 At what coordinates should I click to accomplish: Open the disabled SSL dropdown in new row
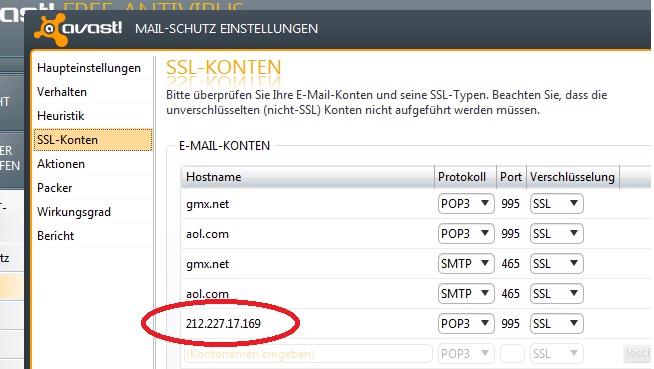point(556,354)
